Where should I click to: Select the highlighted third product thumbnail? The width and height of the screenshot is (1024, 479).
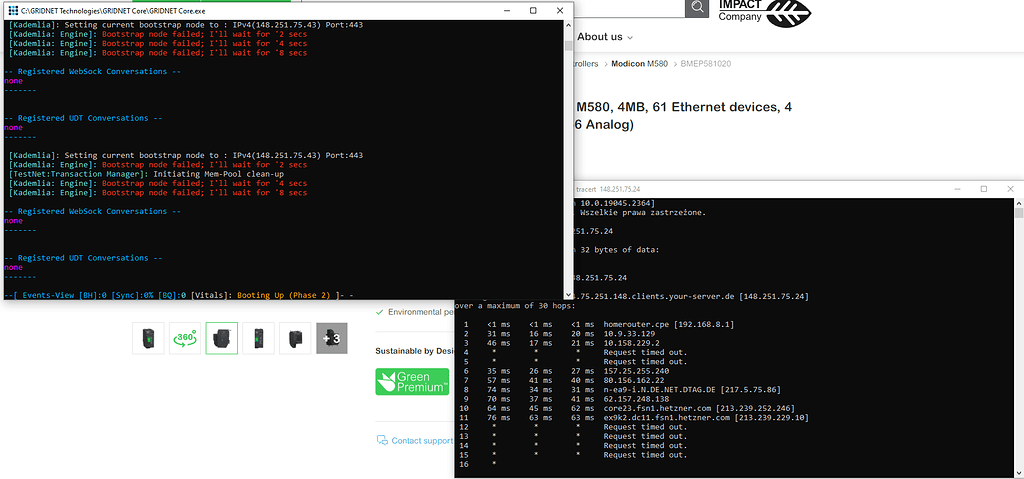coord(221,338)
